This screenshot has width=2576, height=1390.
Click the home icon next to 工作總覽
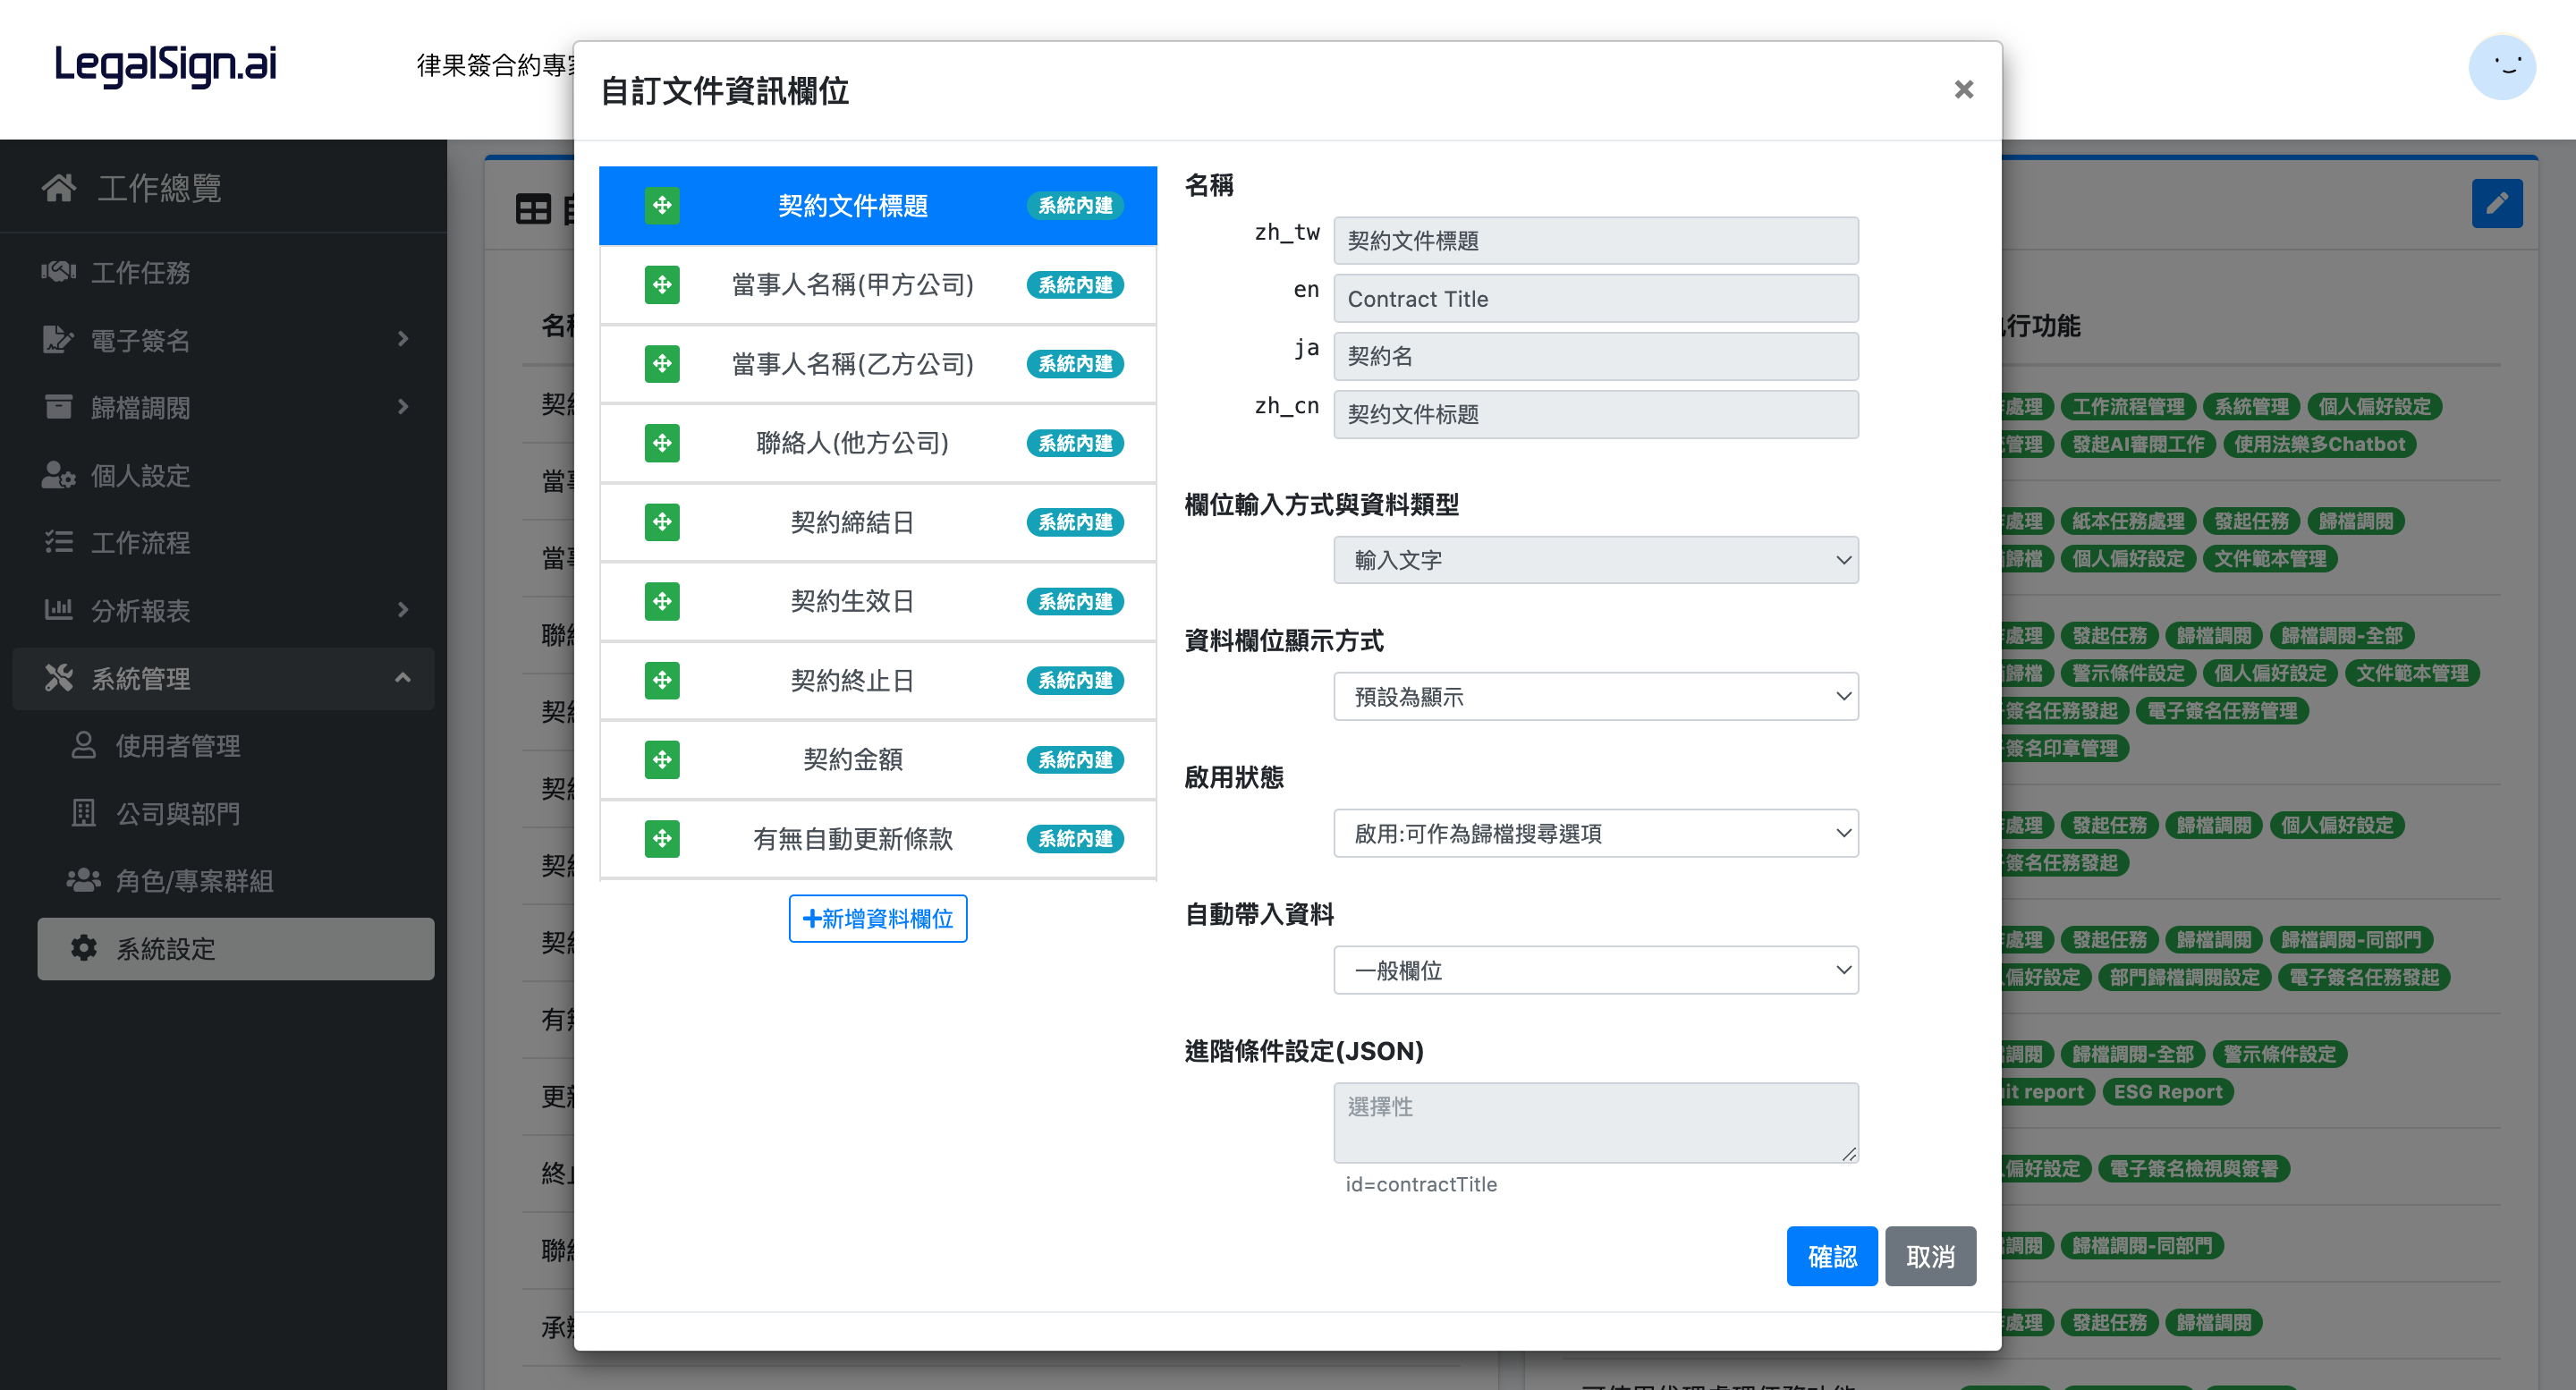(59, 187)
